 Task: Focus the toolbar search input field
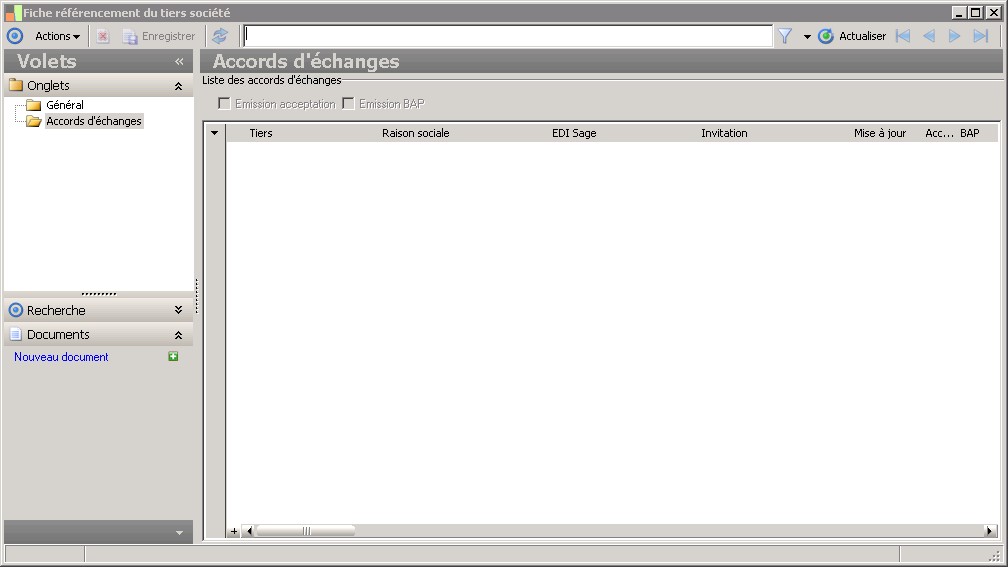508,36
